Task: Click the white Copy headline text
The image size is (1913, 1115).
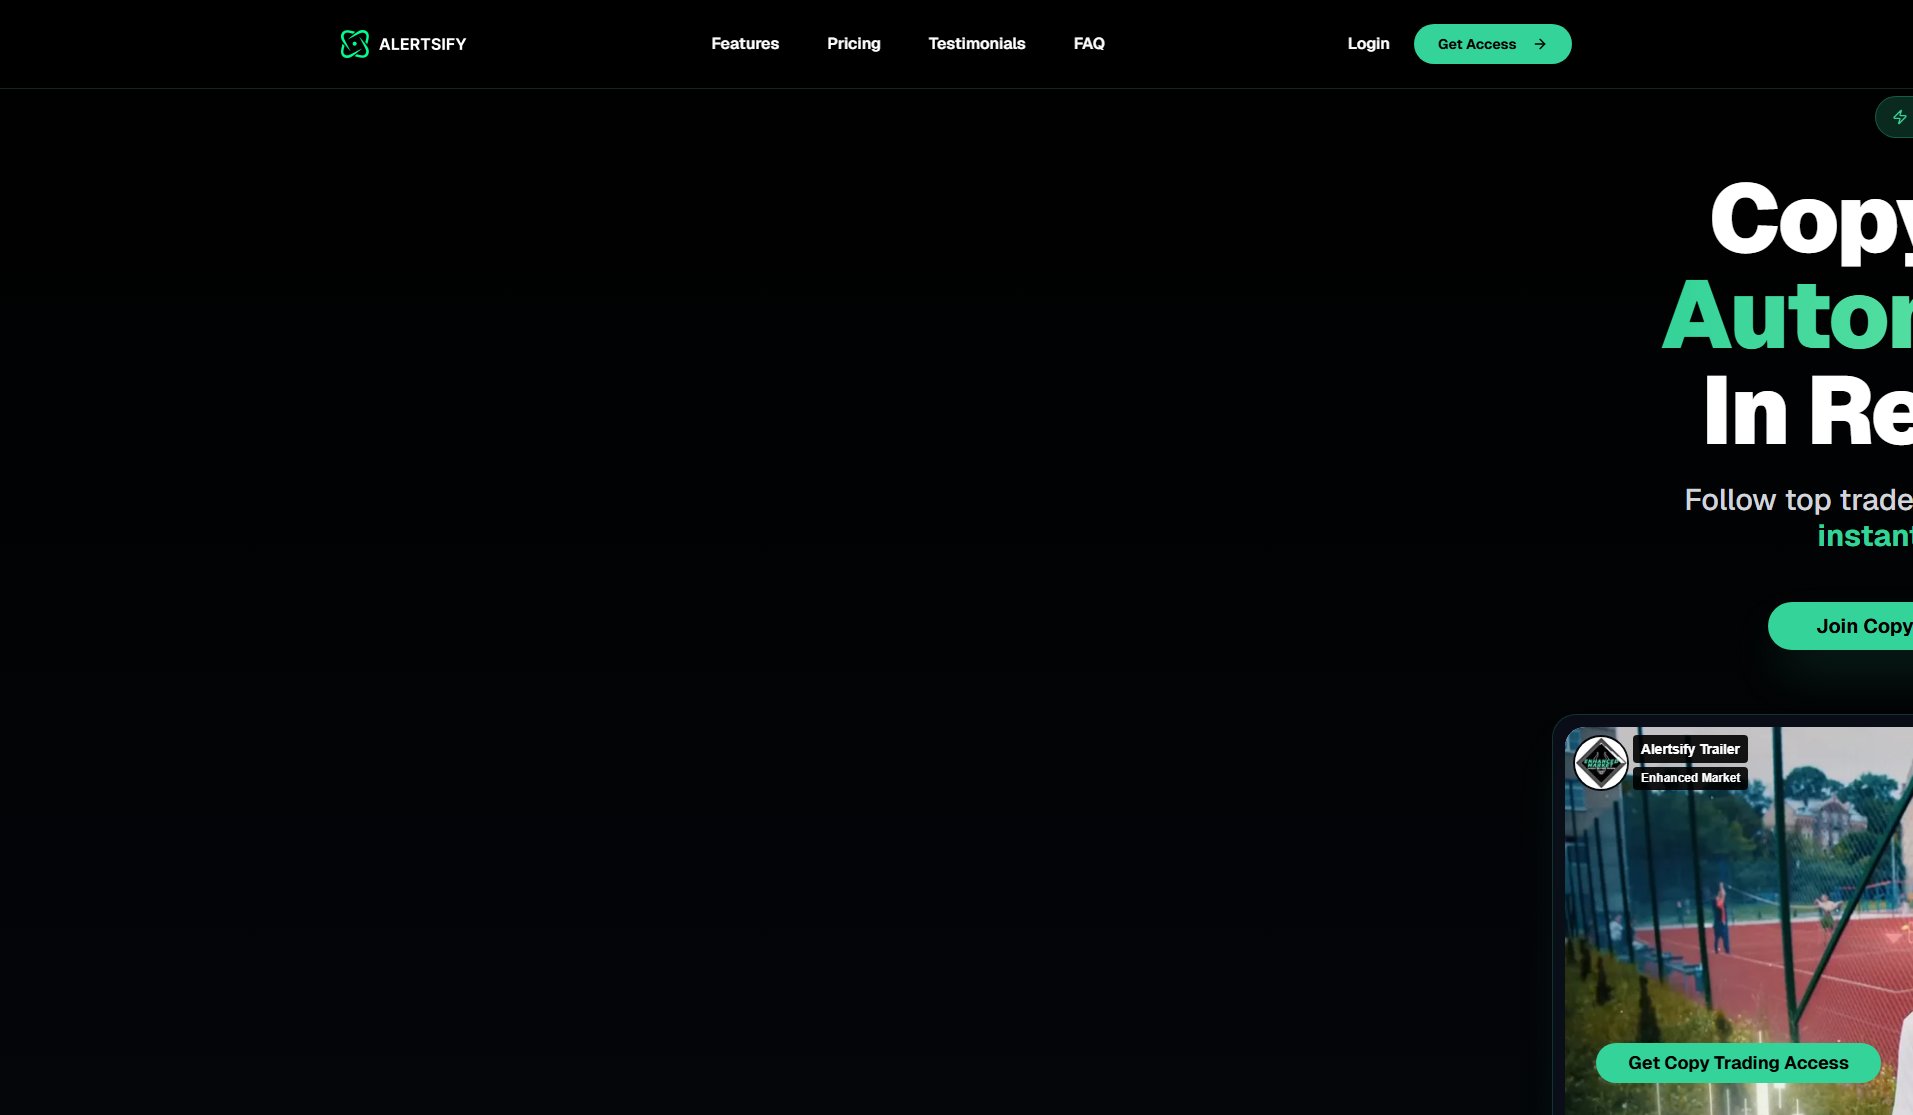Action: point(1810,220)
